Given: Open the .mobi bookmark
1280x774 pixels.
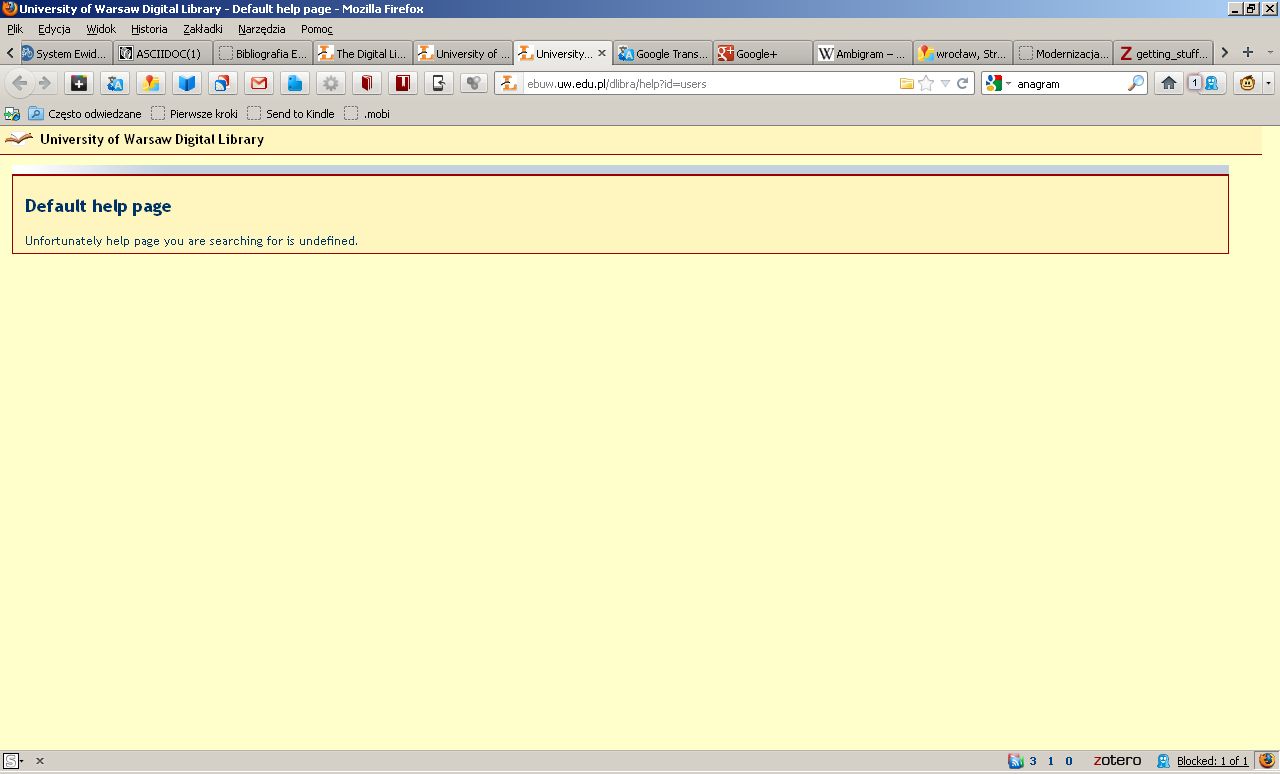Looking at the screenshot, I should 367,114.
